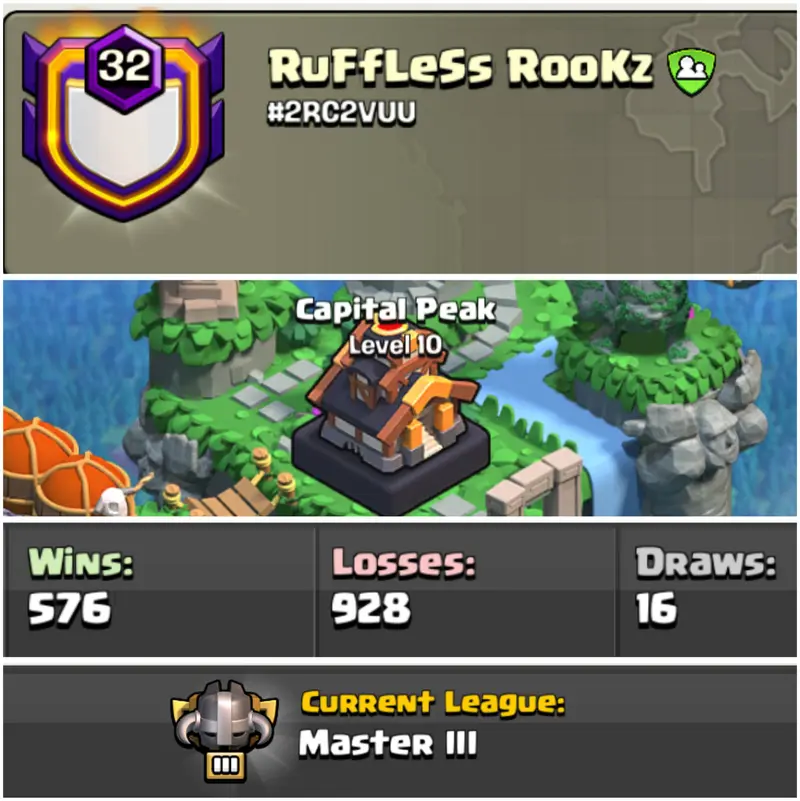800x801 pixels.
Task: Click the purple level 32 hexagon
Action: 124,68
